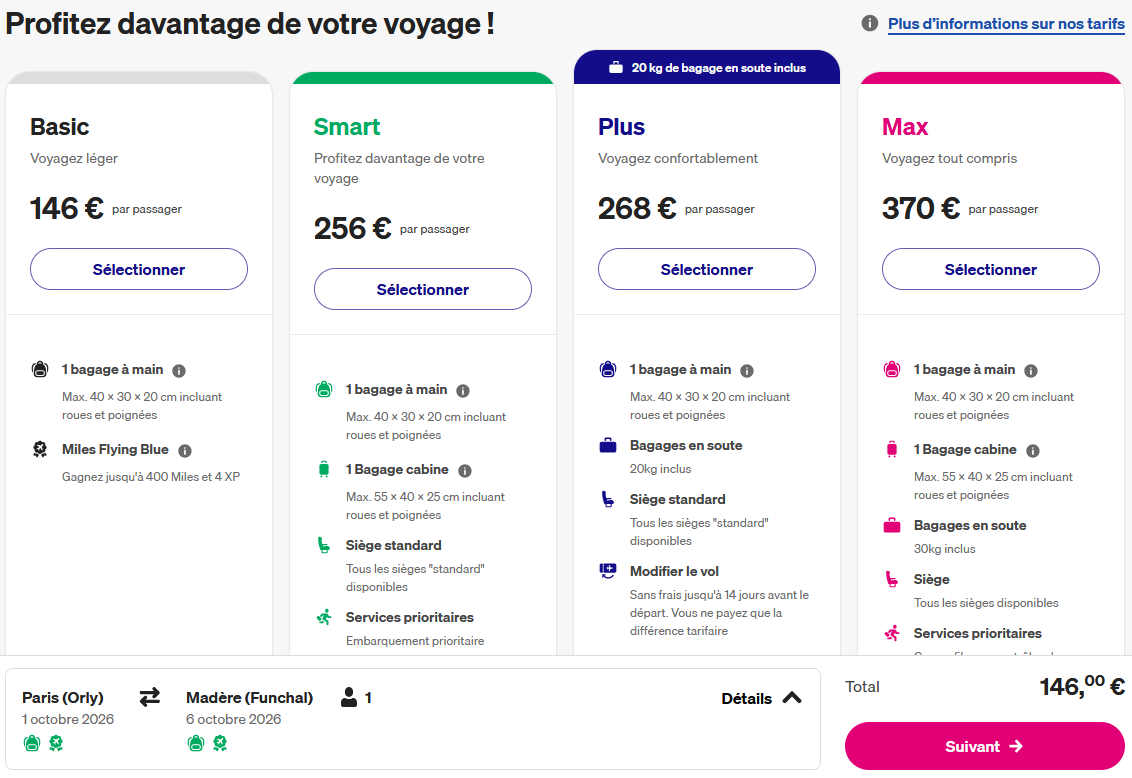1132x778 pixels.
Task: Click info icon beside Basic hand baggage
Action: tap(179, 370)
